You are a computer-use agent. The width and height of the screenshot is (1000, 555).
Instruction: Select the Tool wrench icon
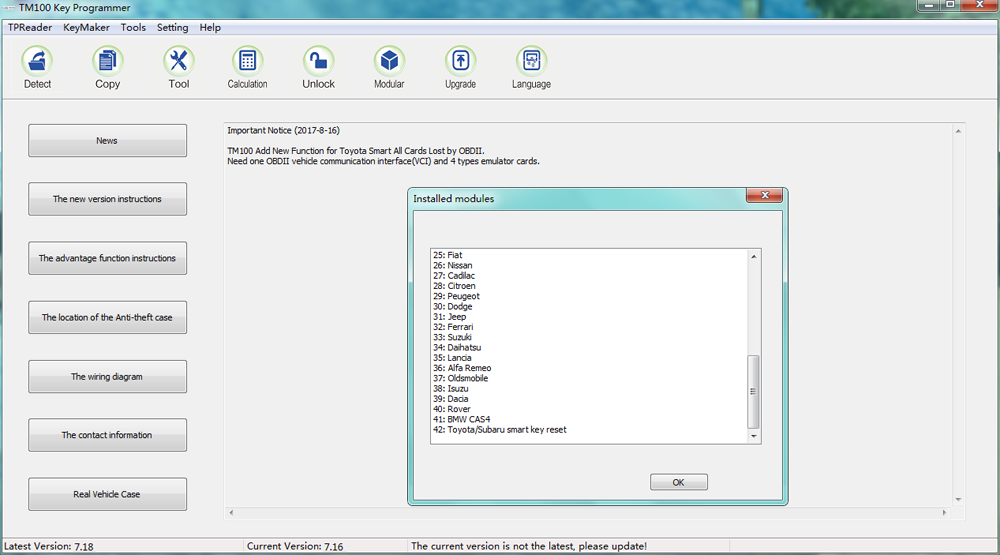point(179,67)
